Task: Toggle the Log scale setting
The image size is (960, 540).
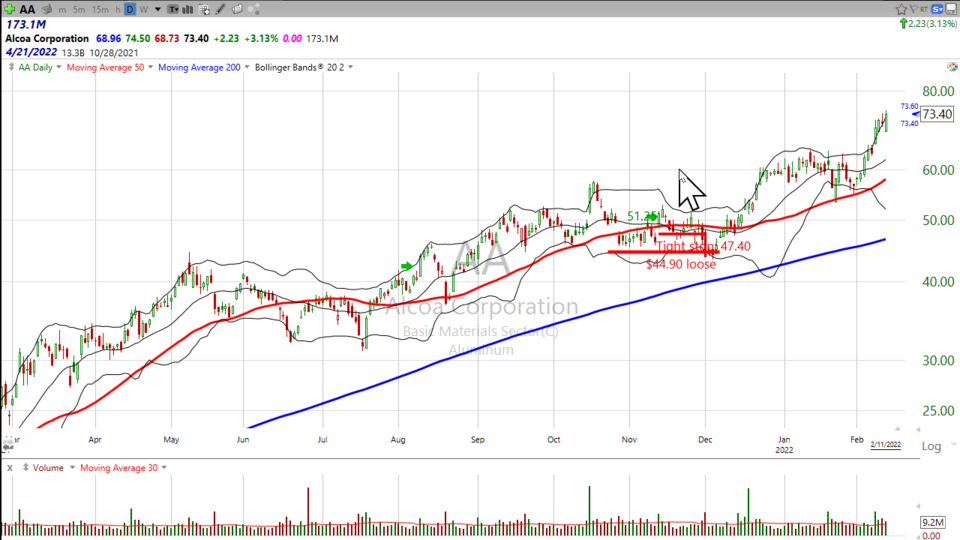Action: click(x=930, y=446)
